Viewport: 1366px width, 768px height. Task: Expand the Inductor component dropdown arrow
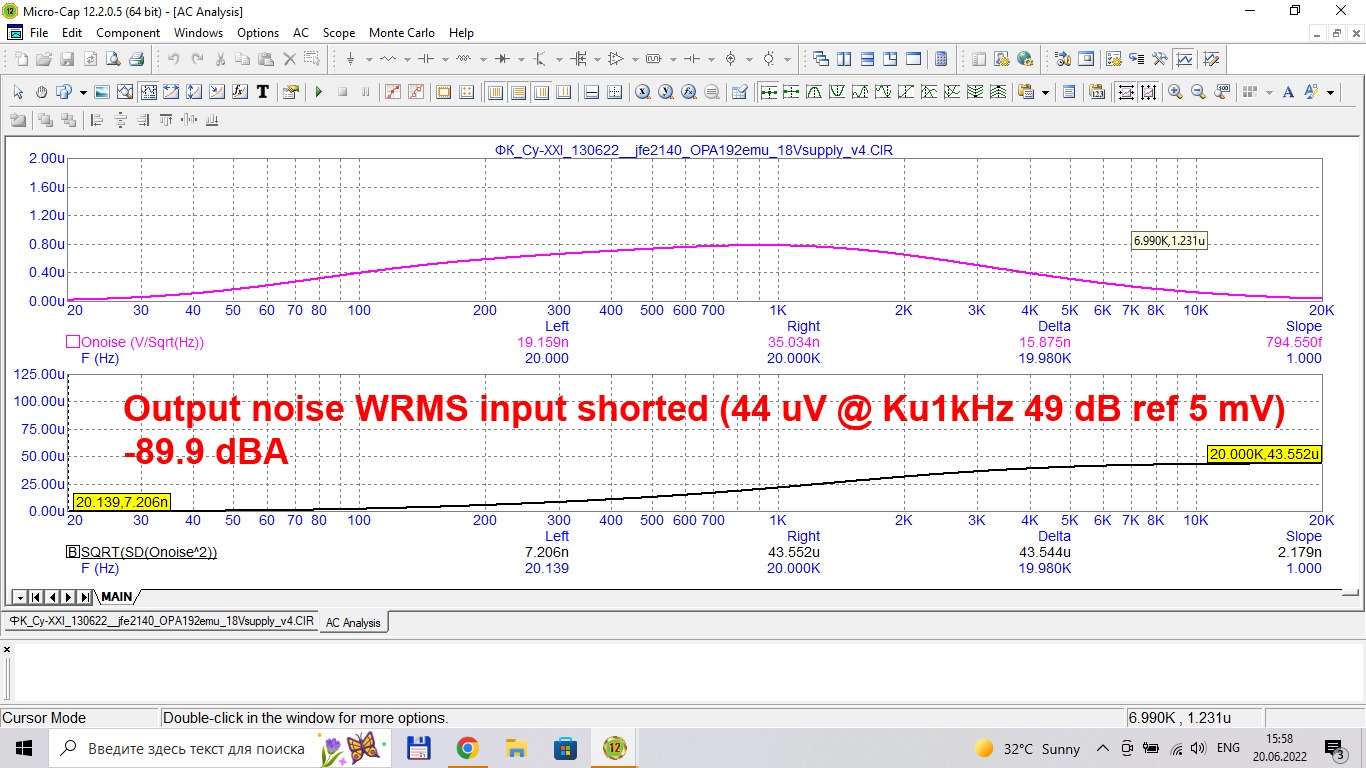click(483, 59)
